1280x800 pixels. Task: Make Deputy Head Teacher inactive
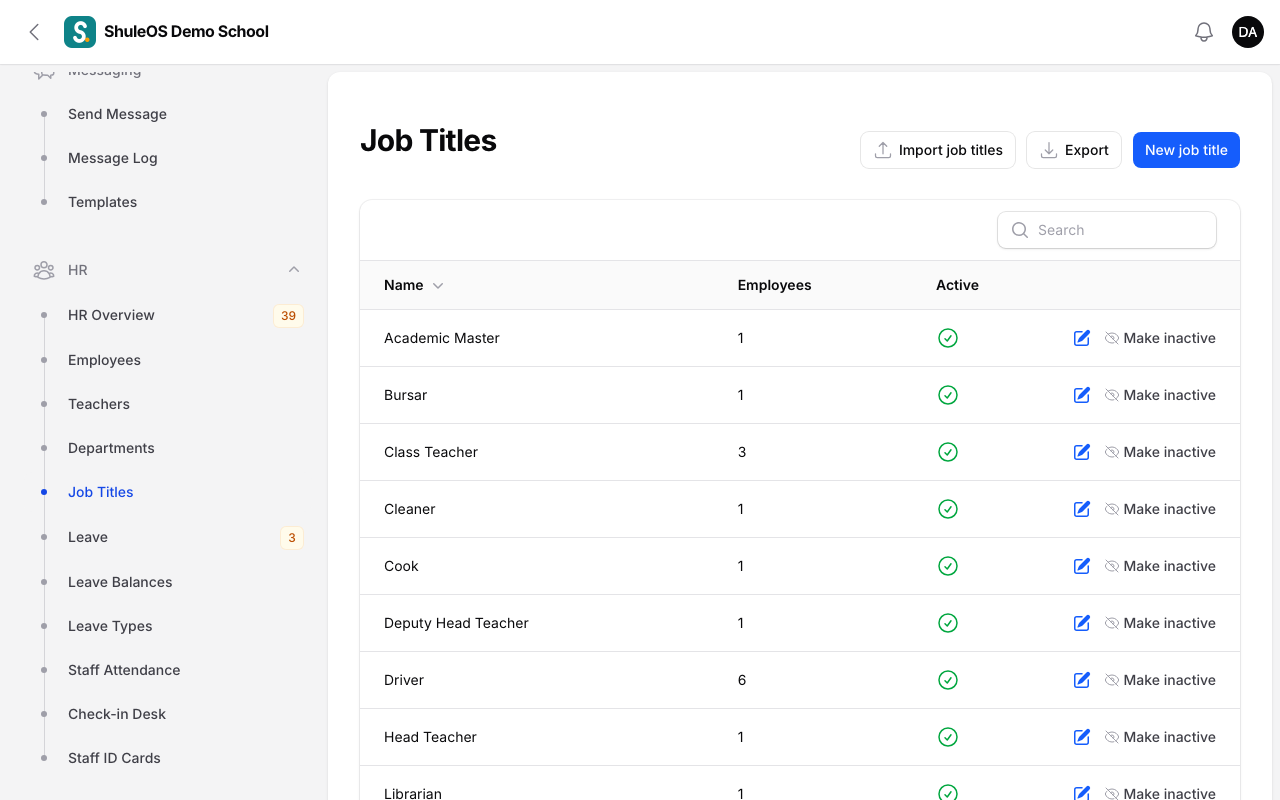coord(1160,623)
